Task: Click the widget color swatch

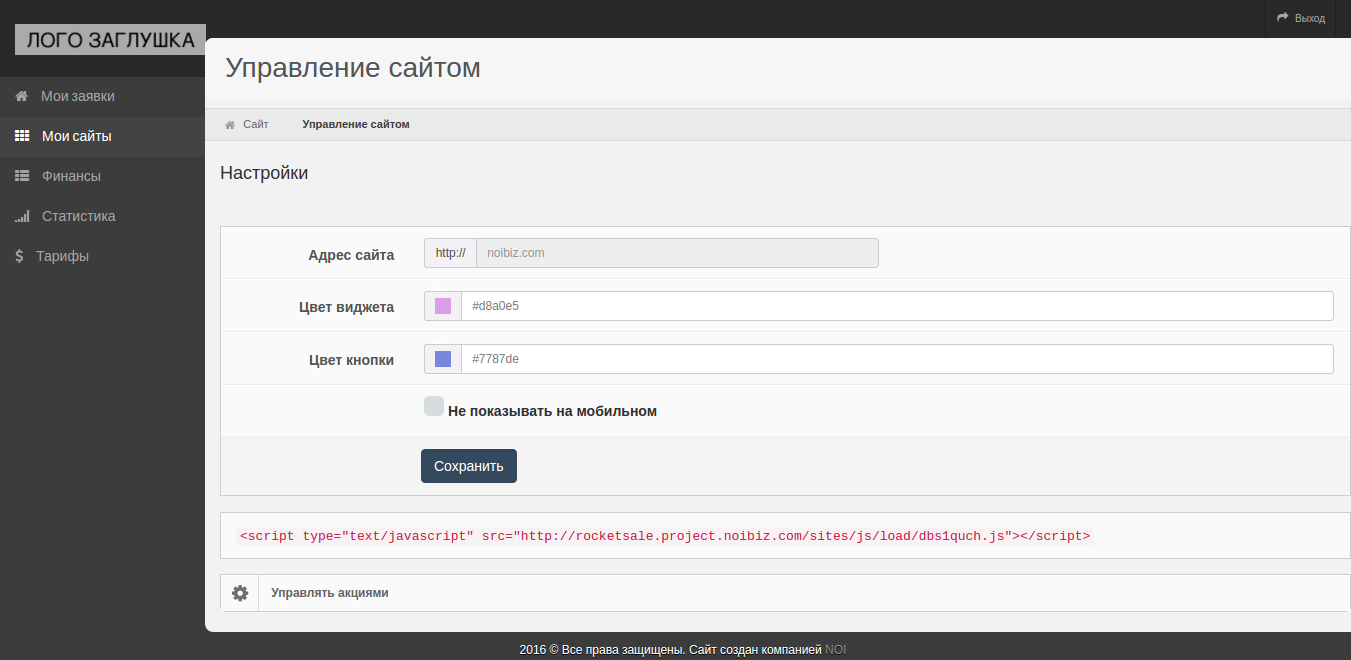Action: [x=443, y=306]
